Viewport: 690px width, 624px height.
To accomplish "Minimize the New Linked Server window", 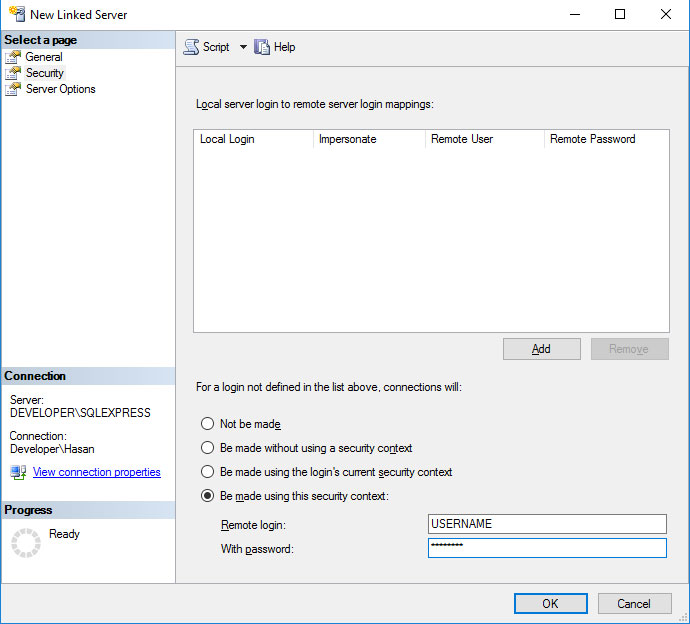I will coord(575,14).
